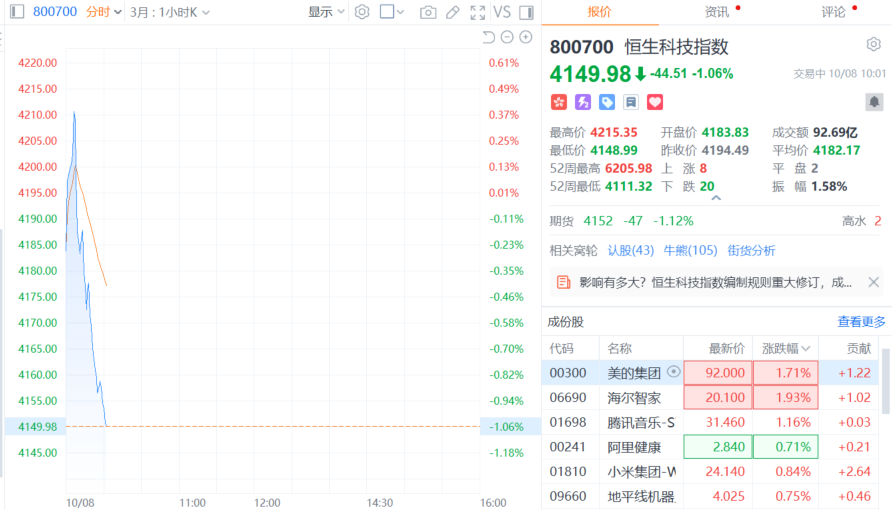This screenshot has height=510, width=892.
Task: Click the -1.06% label on percent axis
Action: [x=506, y=426]
